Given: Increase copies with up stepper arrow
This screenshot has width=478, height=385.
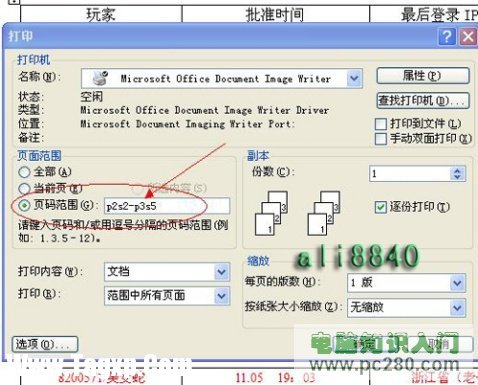Looking at the screenshot, I should click(457, 170).
